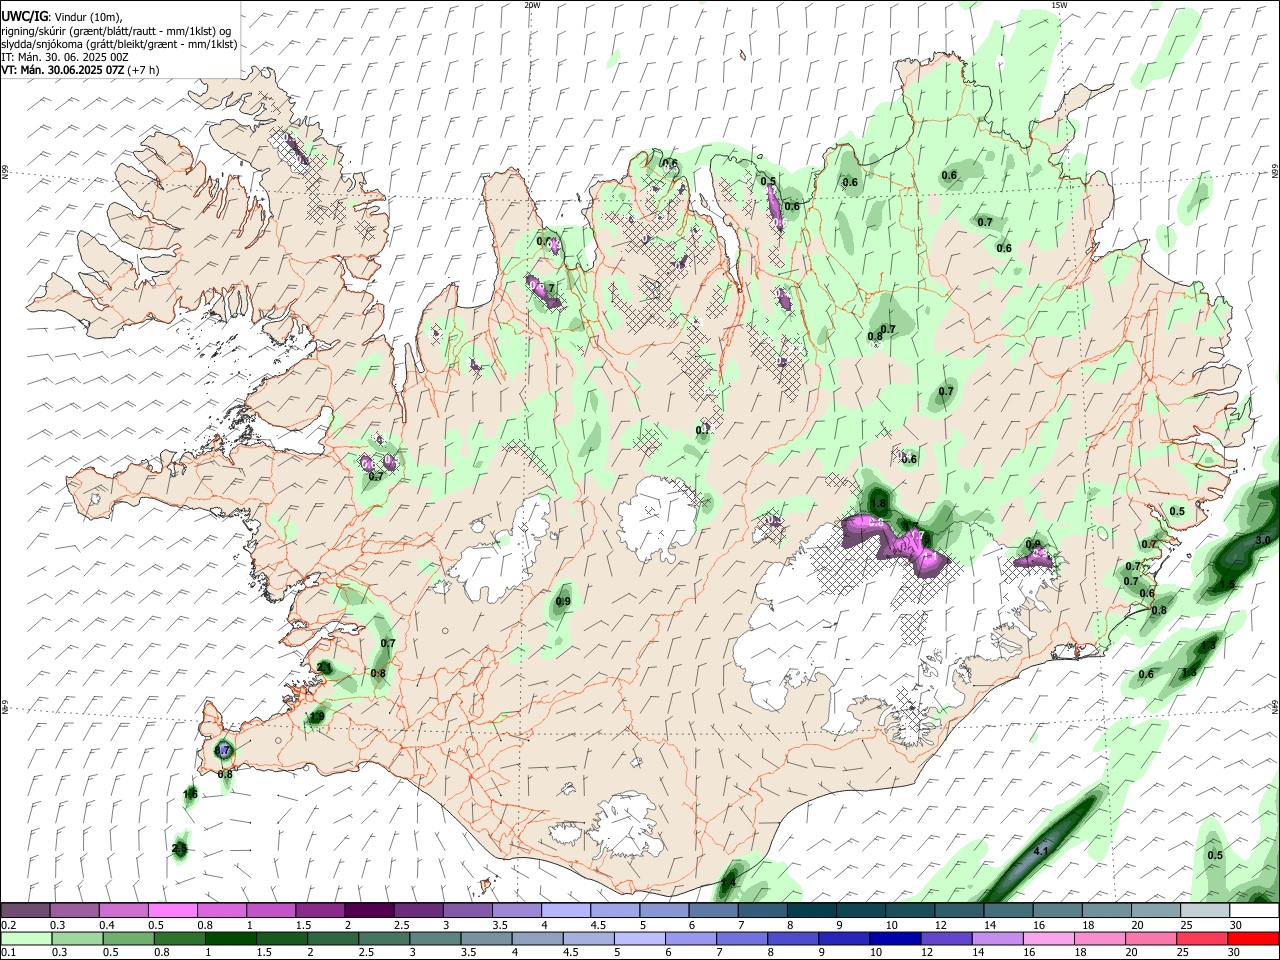Screen dimensions: 1280x960
Task: Click the dark green swatch after 1 in the rain legend
Action: [x=230, y=939]
